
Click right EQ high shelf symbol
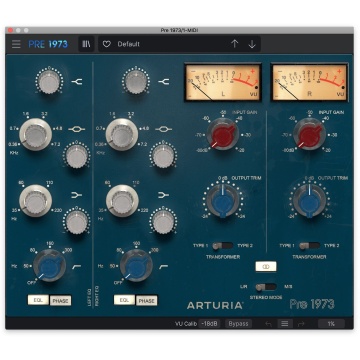(164, 81)
